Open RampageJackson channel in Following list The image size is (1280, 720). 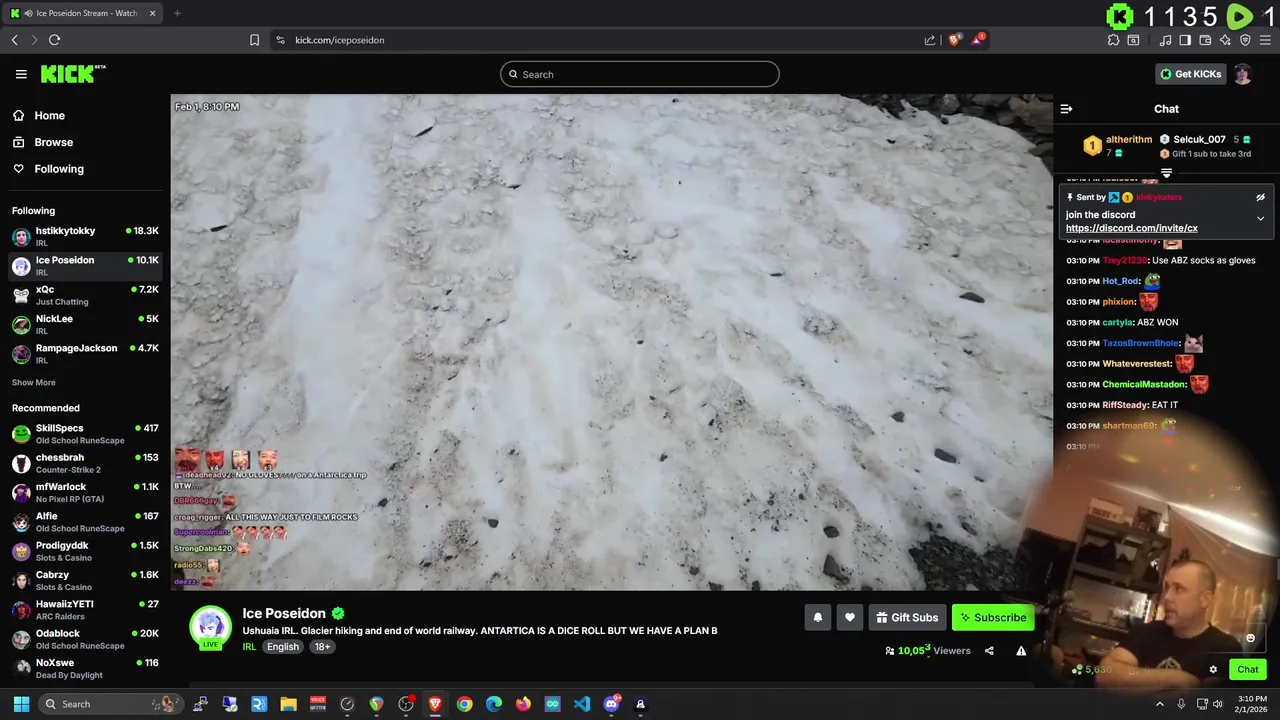pyautogui.click(x=85, y=353)
